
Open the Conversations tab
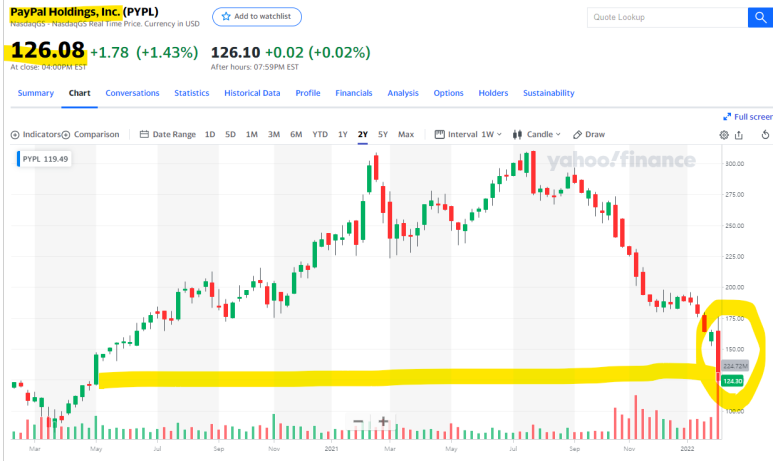pyautogui.click(x=132, y=93)
